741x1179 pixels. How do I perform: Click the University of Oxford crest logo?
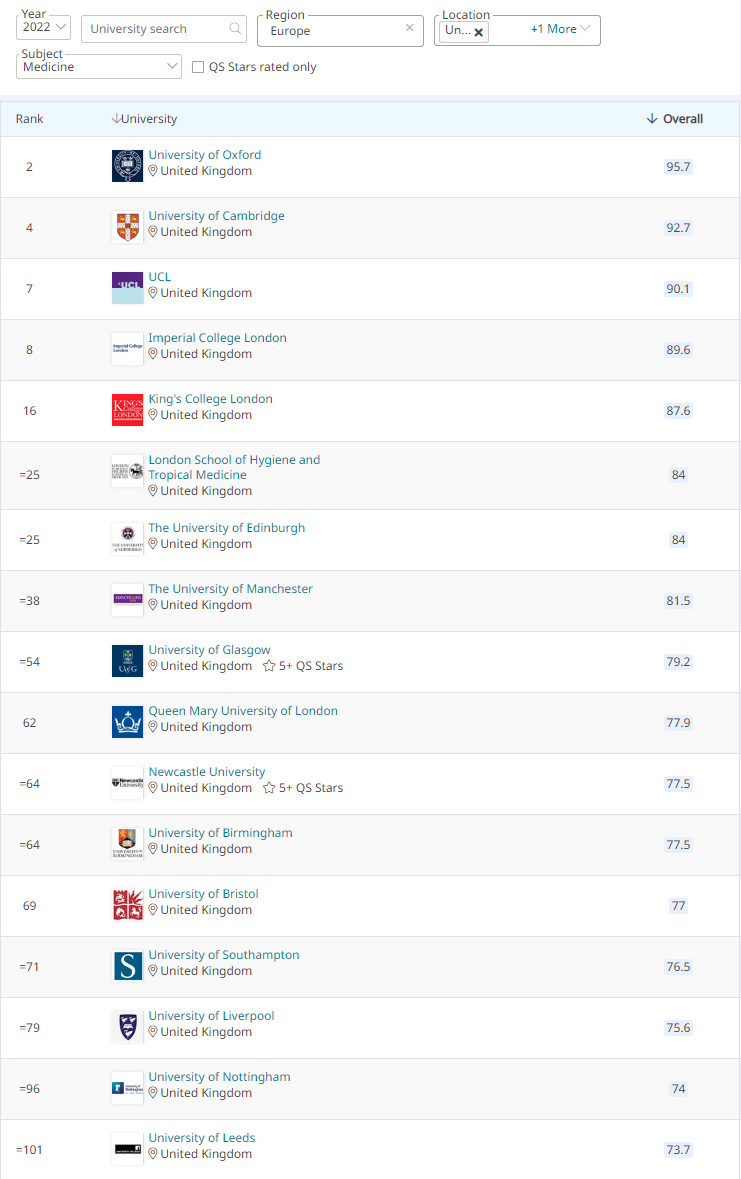(127, 166)
